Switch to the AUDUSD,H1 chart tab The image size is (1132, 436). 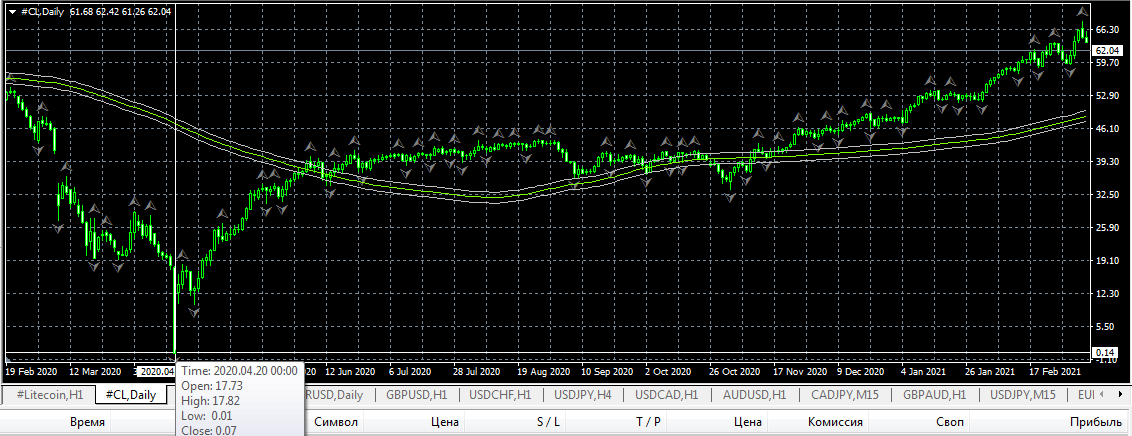click(752, 395)
